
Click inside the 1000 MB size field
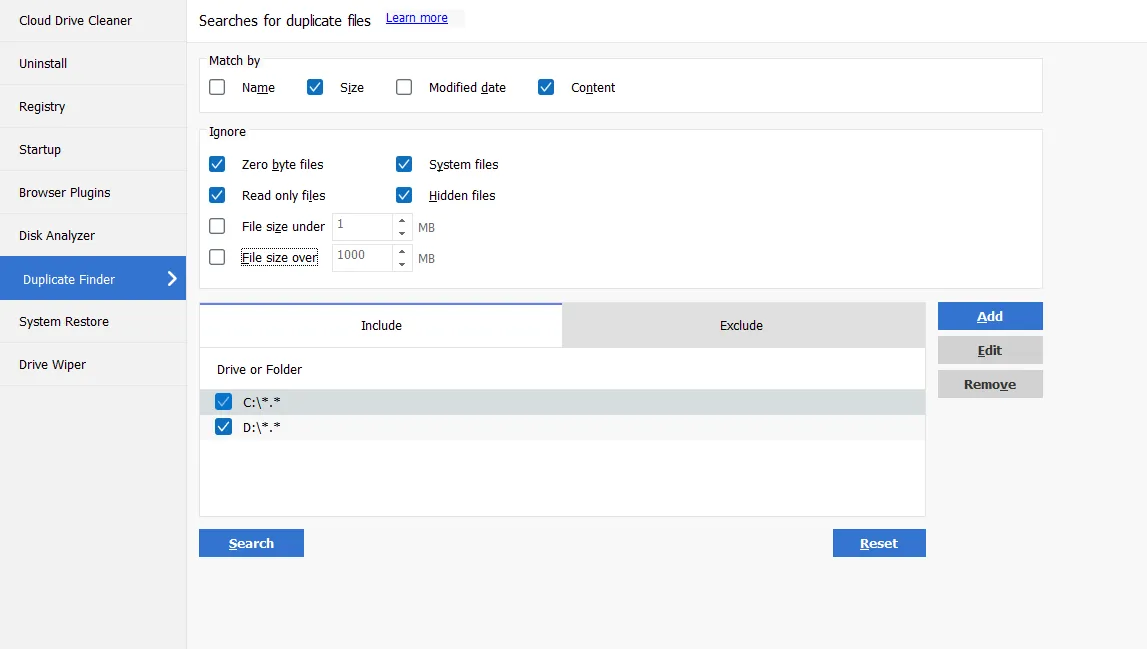pyautogui.click(x=365, y=257)
